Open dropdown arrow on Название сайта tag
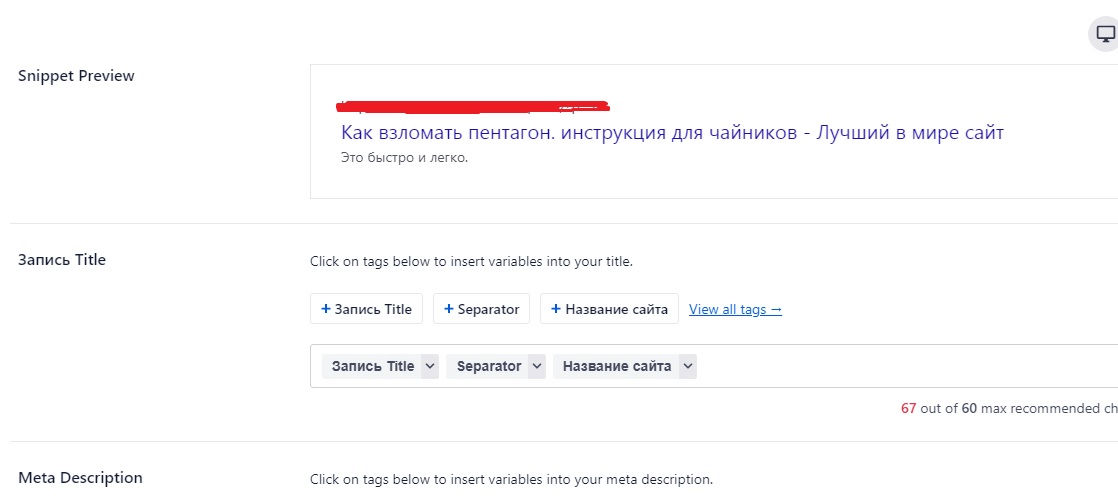This screenshot has height=501, width=1118. click(687, 366)
